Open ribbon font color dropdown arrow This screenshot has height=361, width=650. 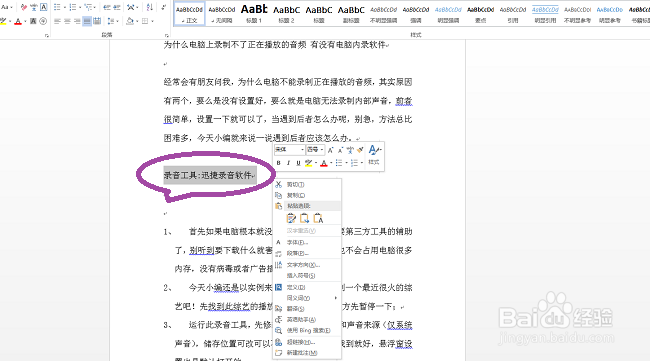pyautogui.click(x=25, y=21)
